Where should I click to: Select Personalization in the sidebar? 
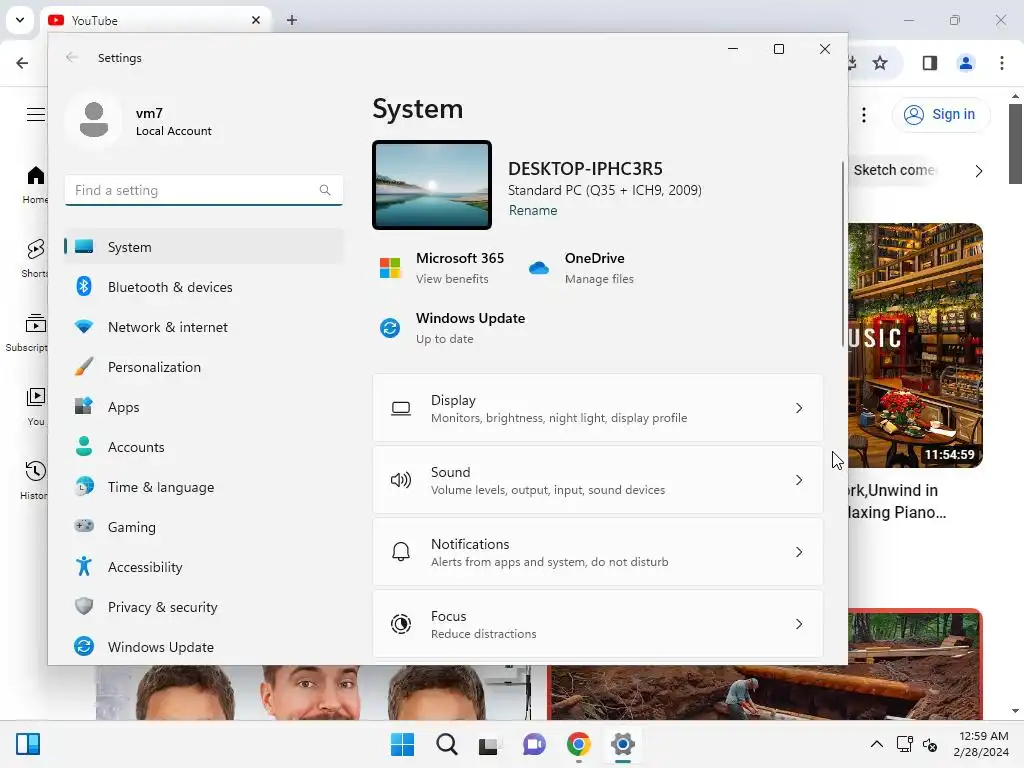pos(204,367)
